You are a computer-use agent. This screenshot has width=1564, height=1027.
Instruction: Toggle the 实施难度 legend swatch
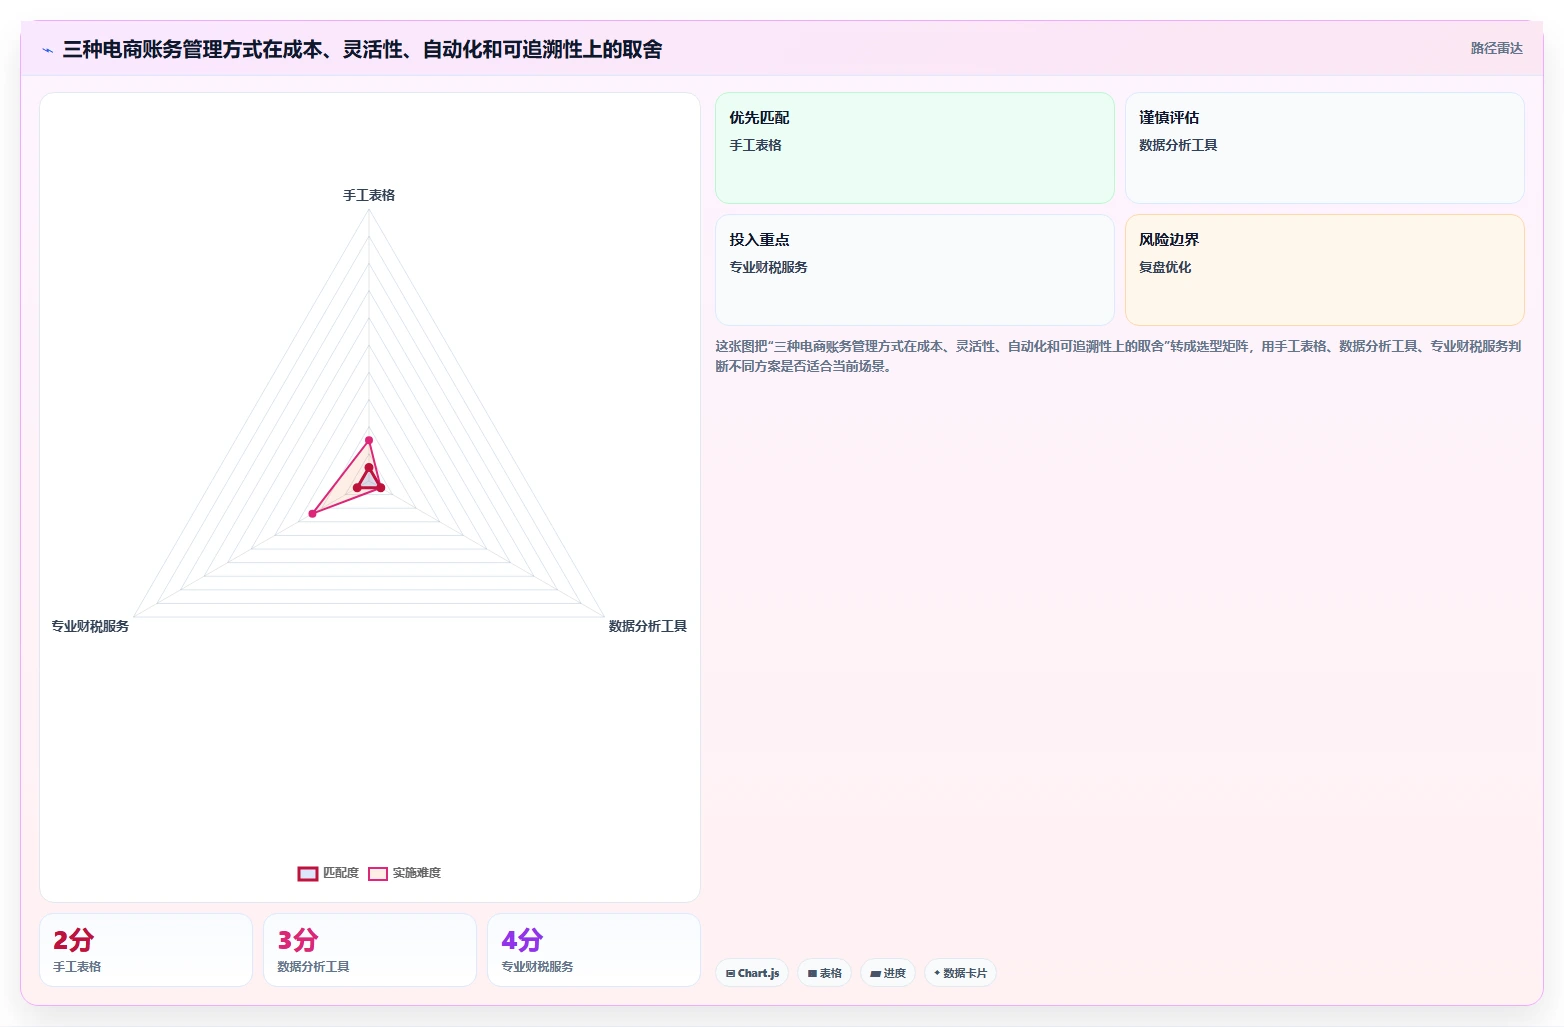coord(378,874)
